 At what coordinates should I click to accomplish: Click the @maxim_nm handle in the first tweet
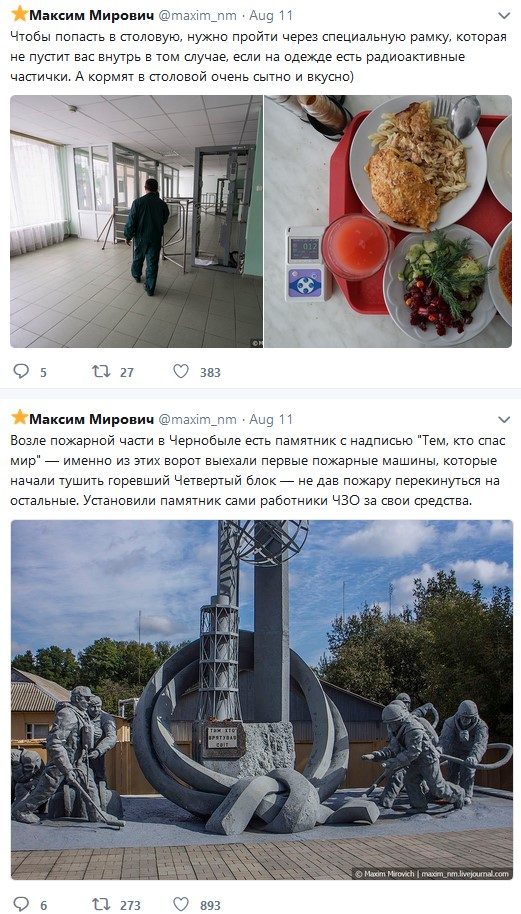click(x=198, y=15)
